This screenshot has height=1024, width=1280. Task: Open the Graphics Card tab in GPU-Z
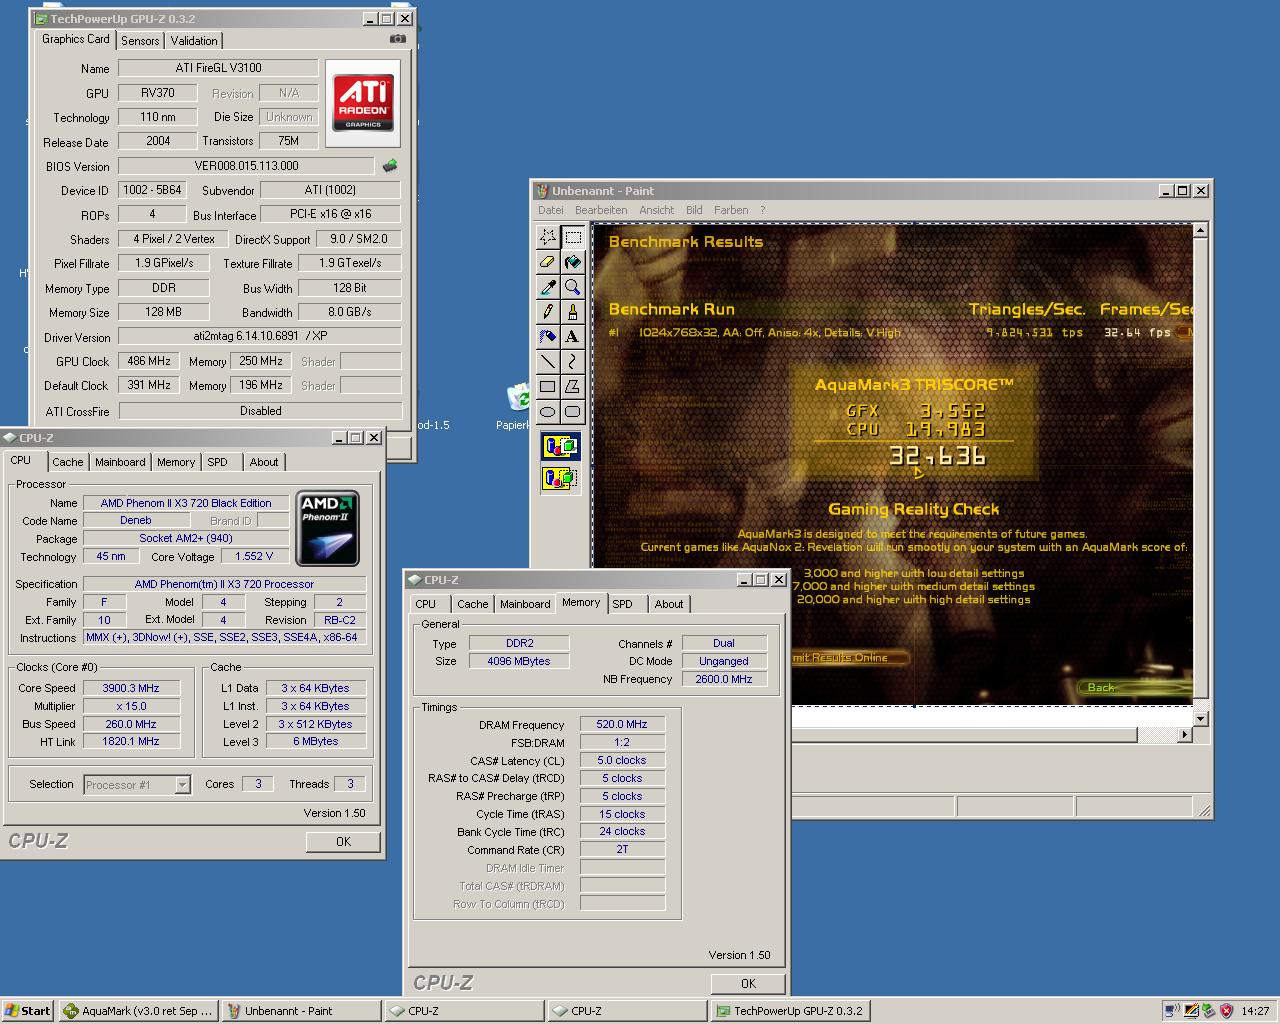click(x=76, y=39)
